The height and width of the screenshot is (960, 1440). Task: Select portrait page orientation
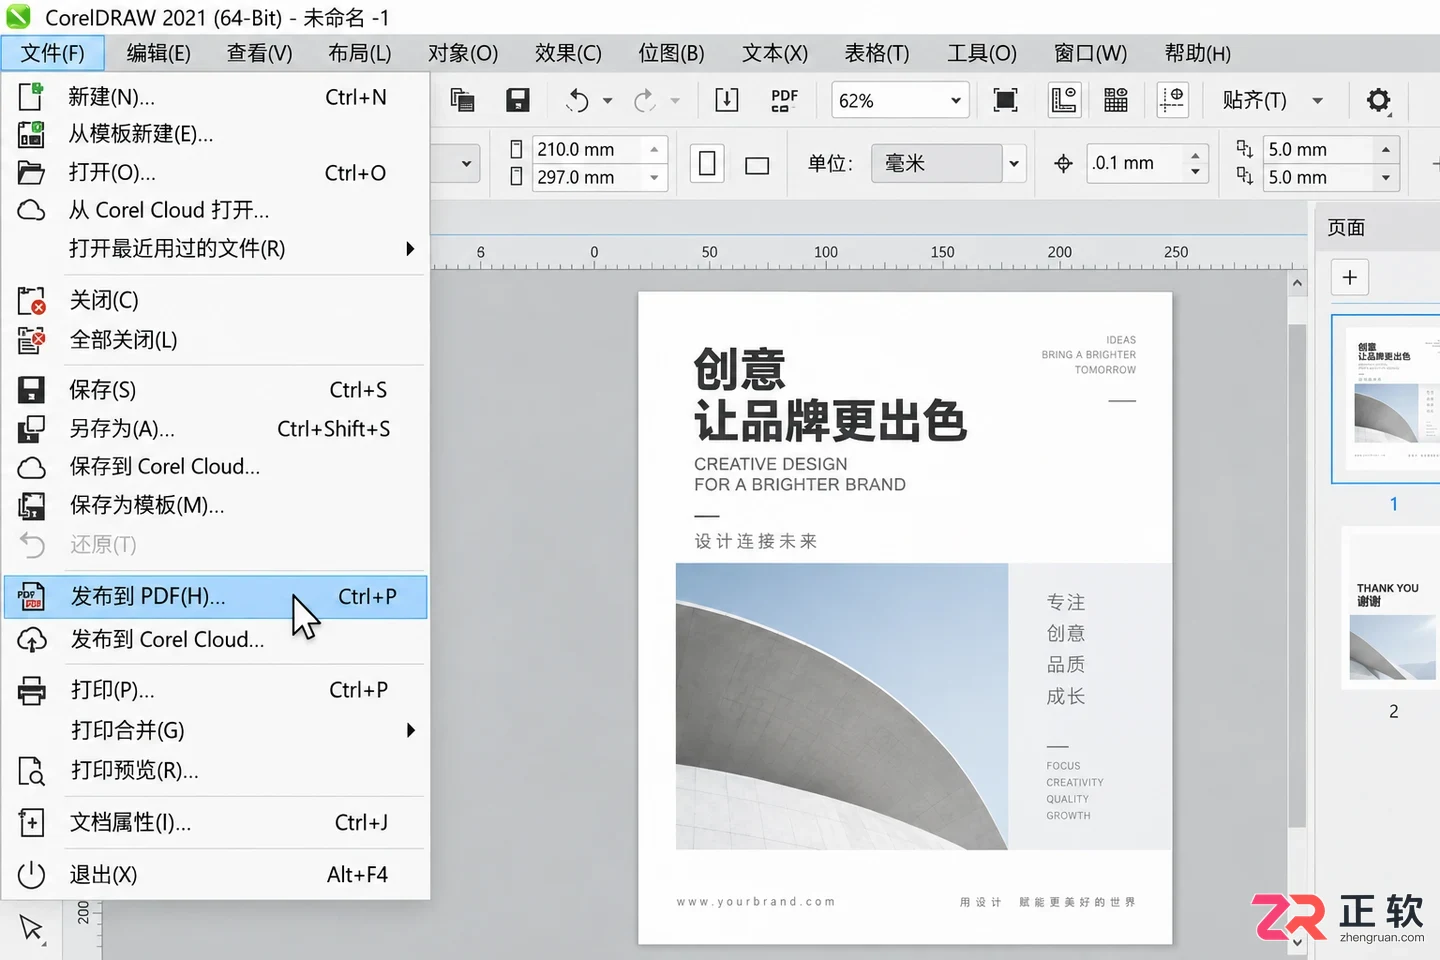(707, 163)
